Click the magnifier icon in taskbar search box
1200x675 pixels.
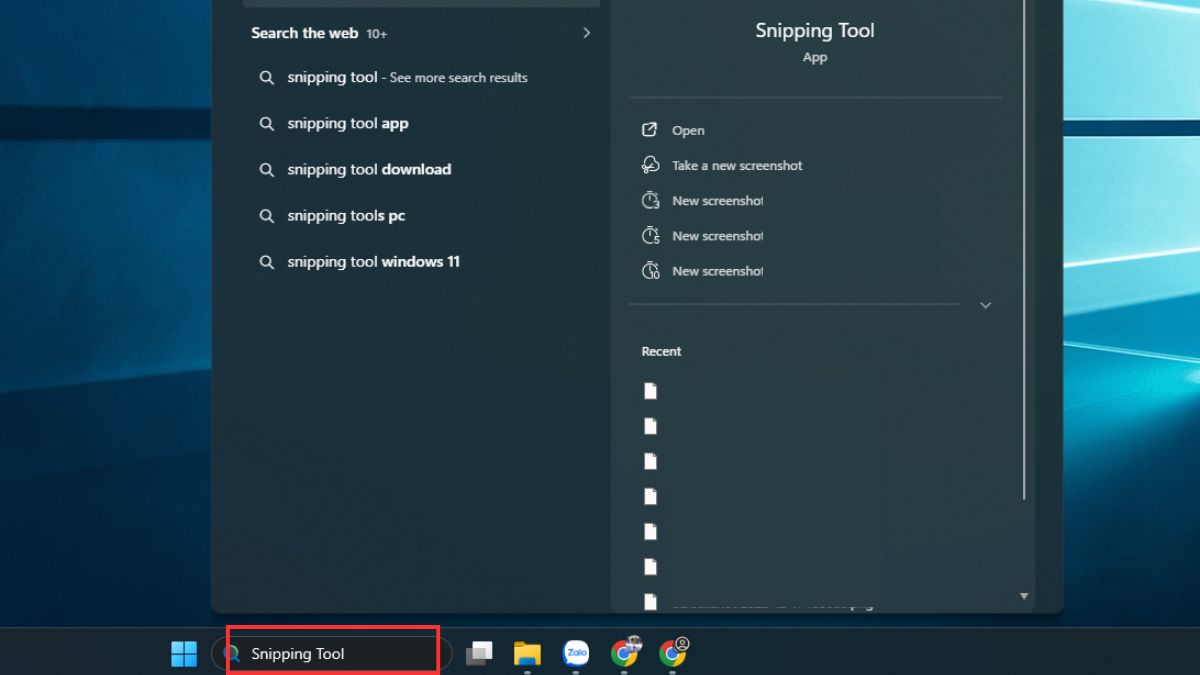point(232,654)
